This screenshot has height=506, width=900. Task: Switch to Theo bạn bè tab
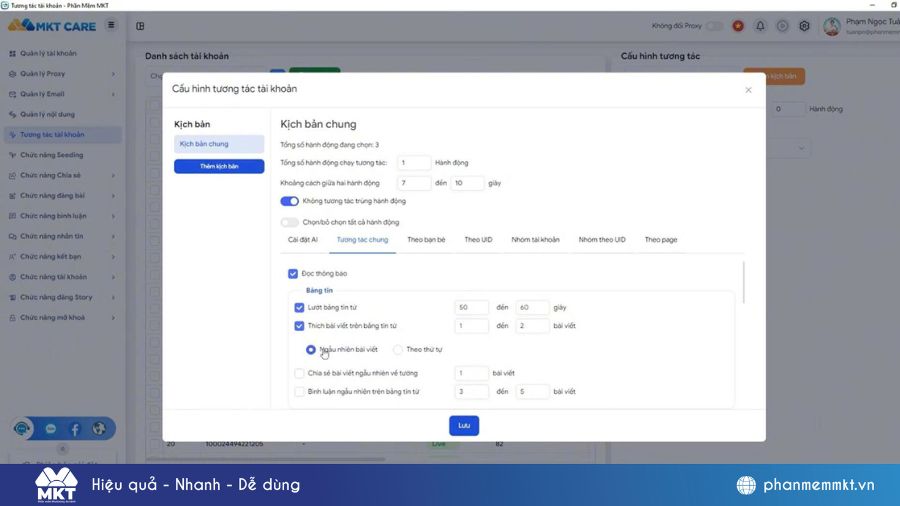pos(426,240)
